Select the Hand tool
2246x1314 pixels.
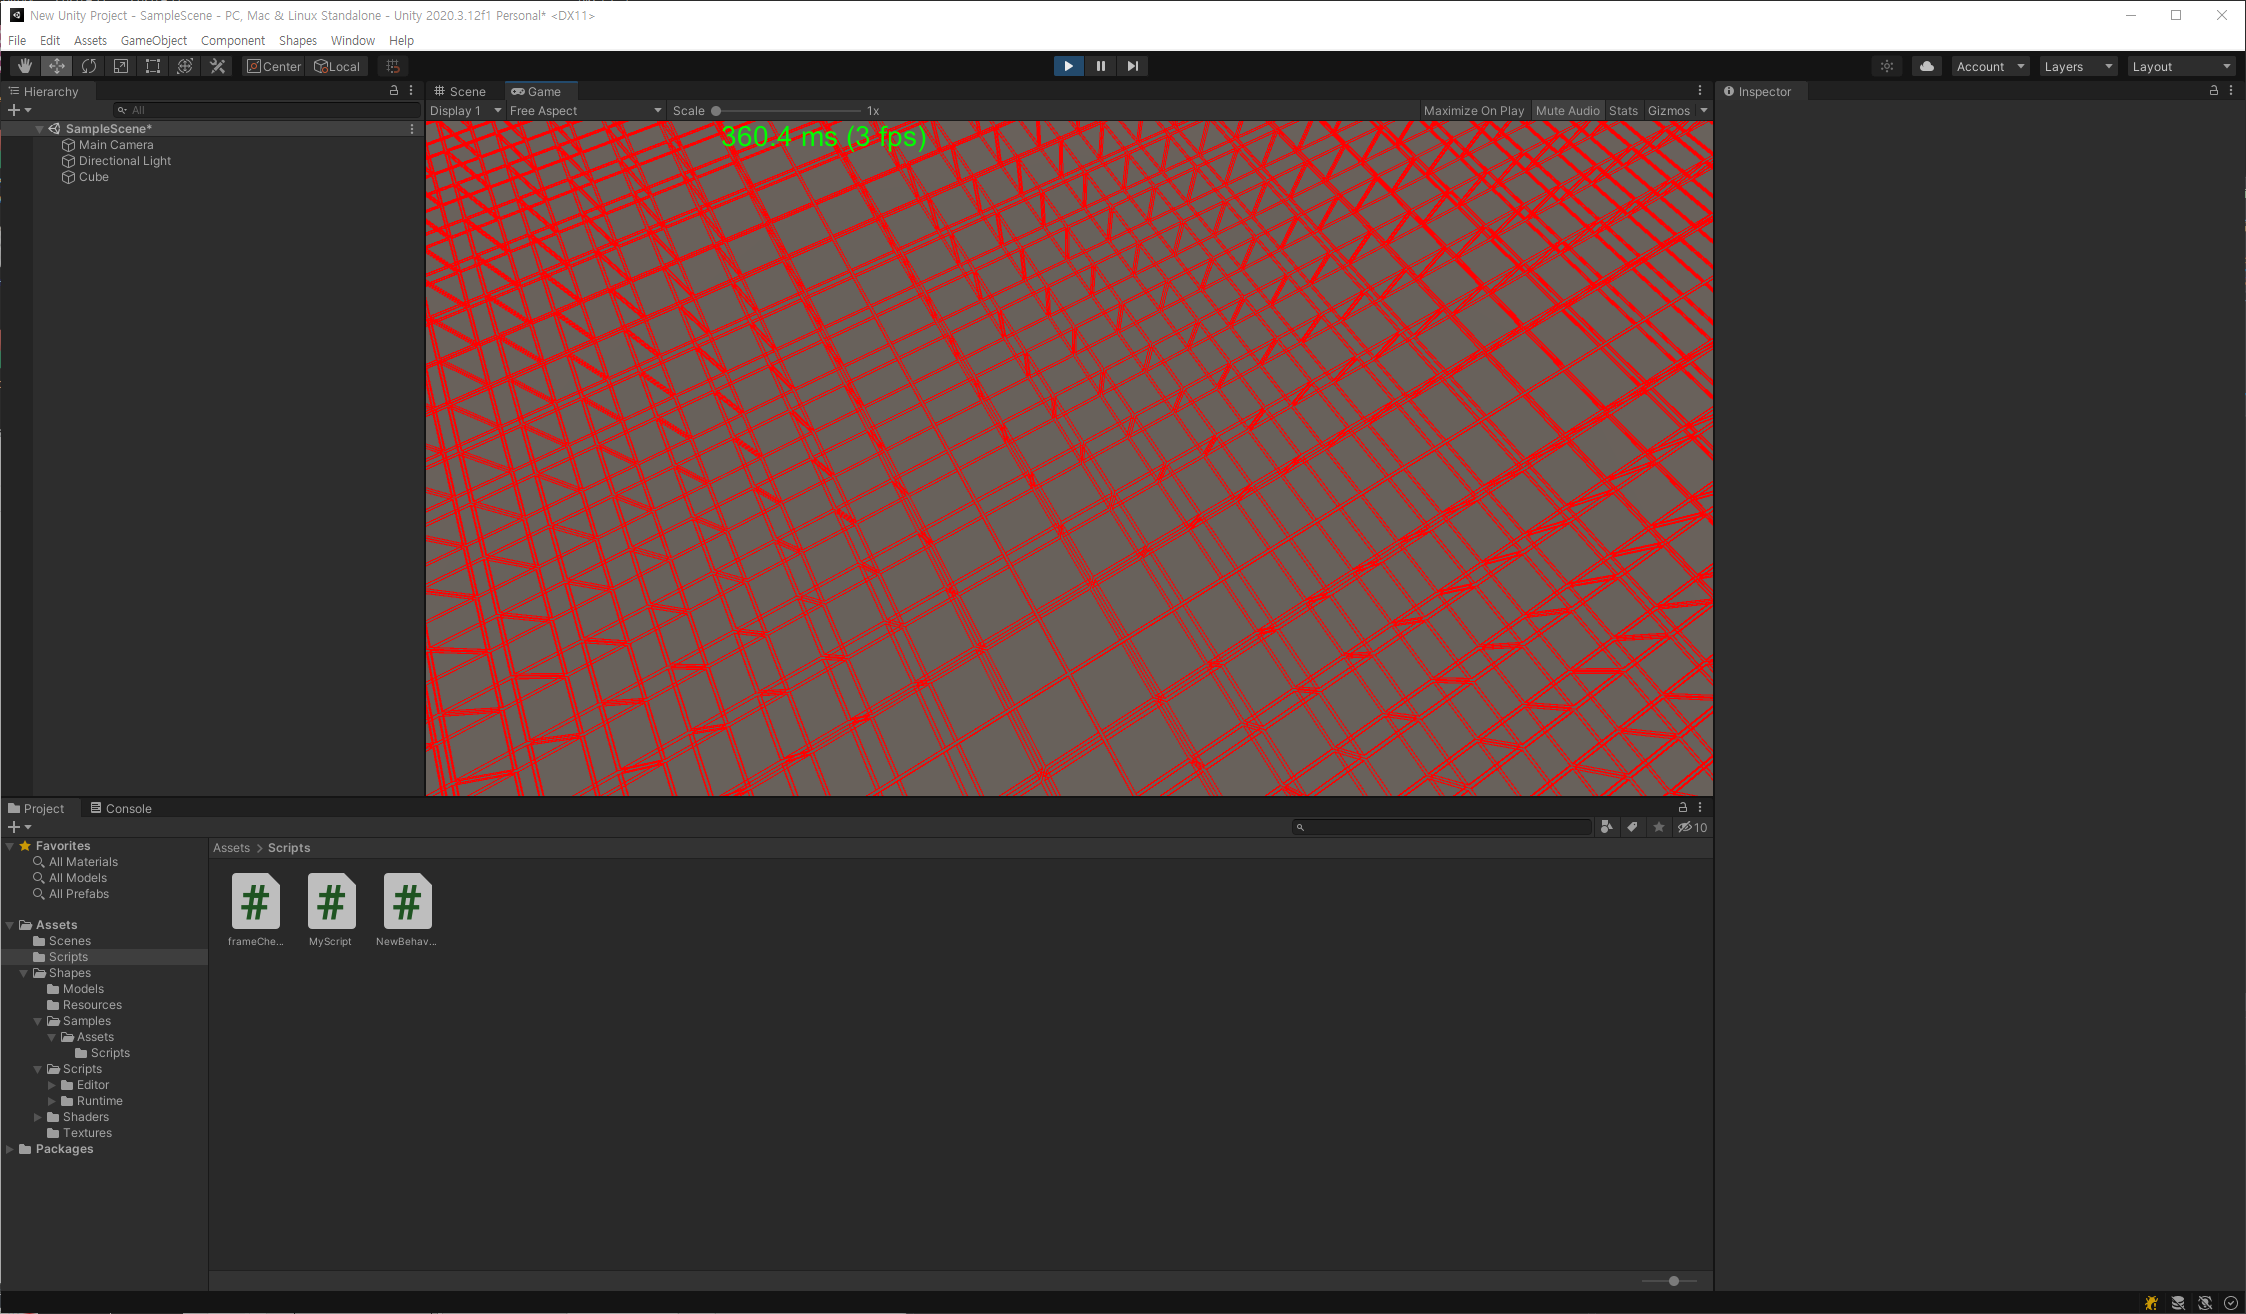point(25,66)
